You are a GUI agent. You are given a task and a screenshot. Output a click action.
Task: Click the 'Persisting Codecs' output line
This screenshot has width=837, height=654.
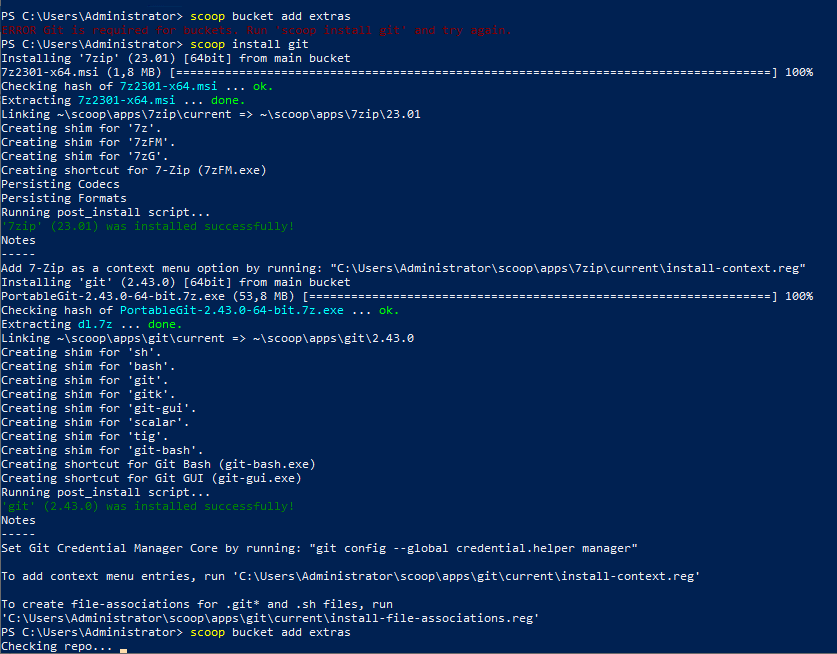point(60,184)
